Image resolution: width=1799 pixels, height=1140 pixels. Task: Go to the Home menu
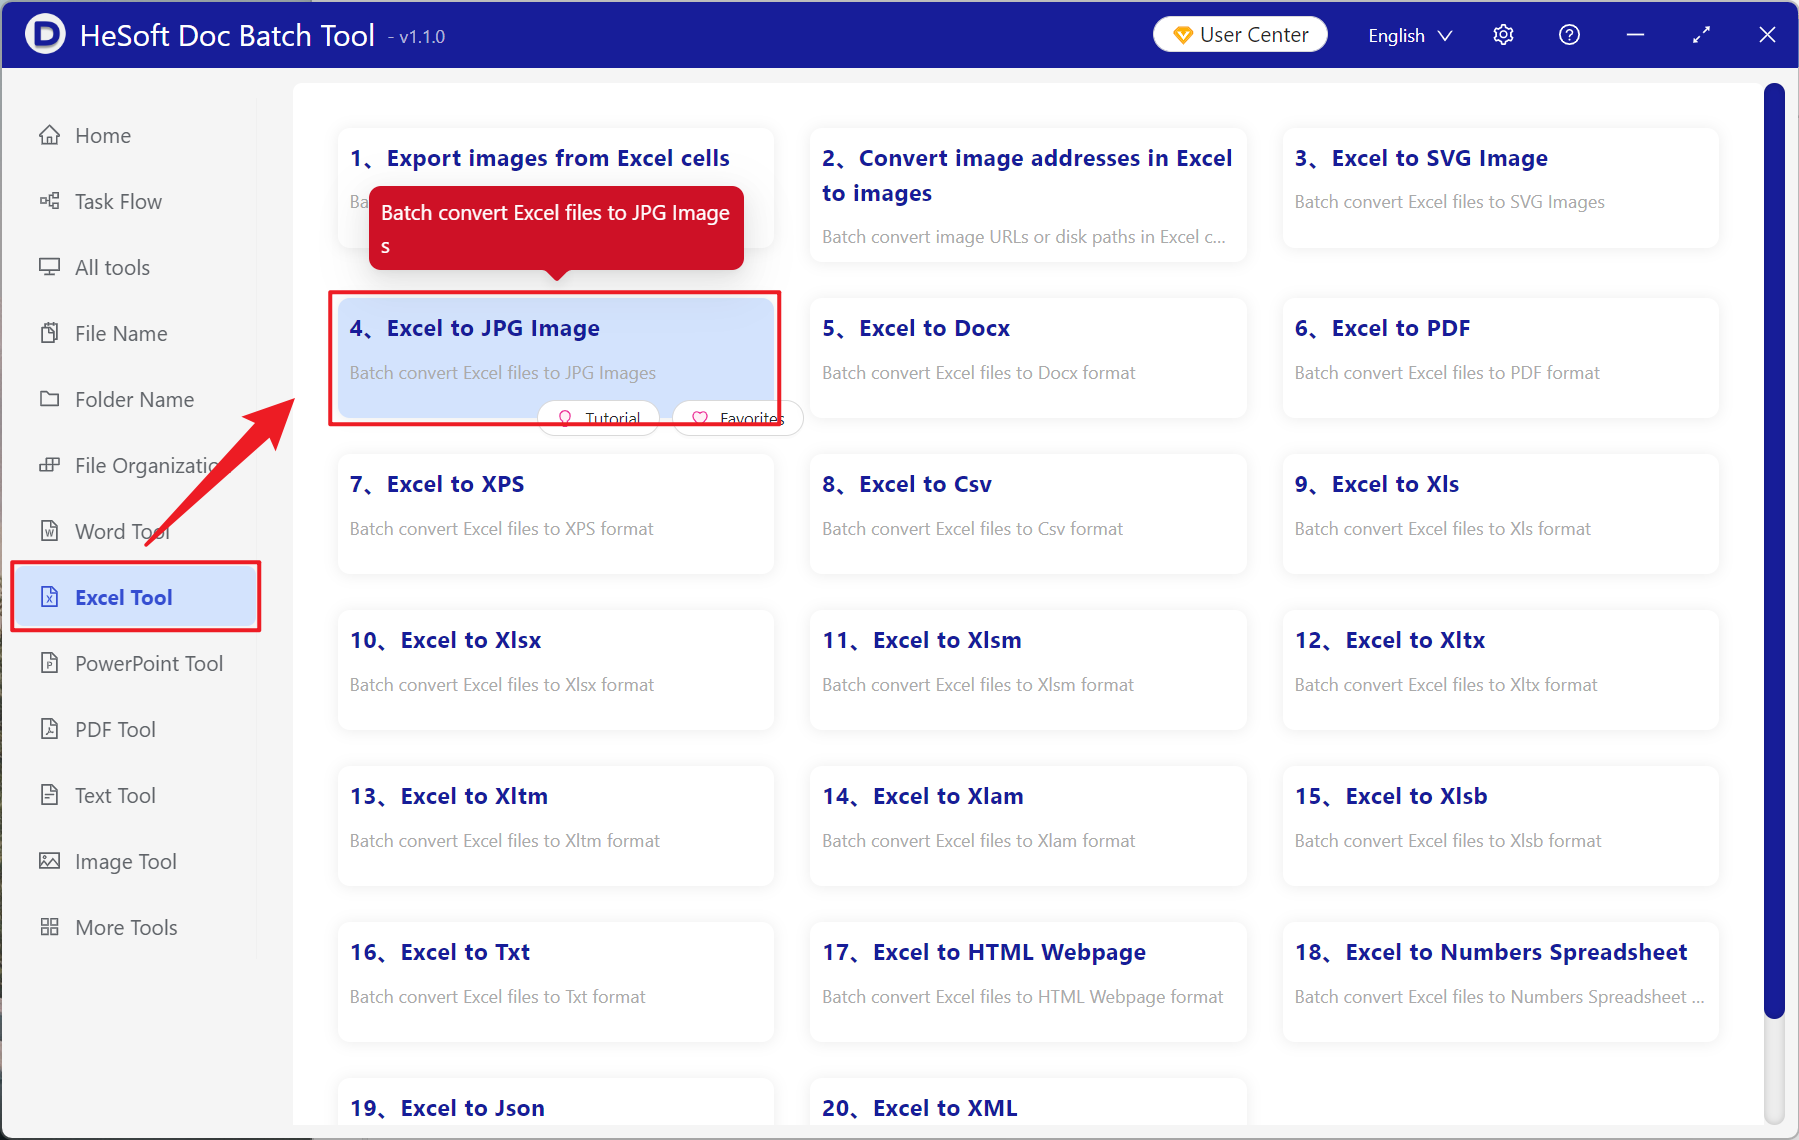[134, 135]
